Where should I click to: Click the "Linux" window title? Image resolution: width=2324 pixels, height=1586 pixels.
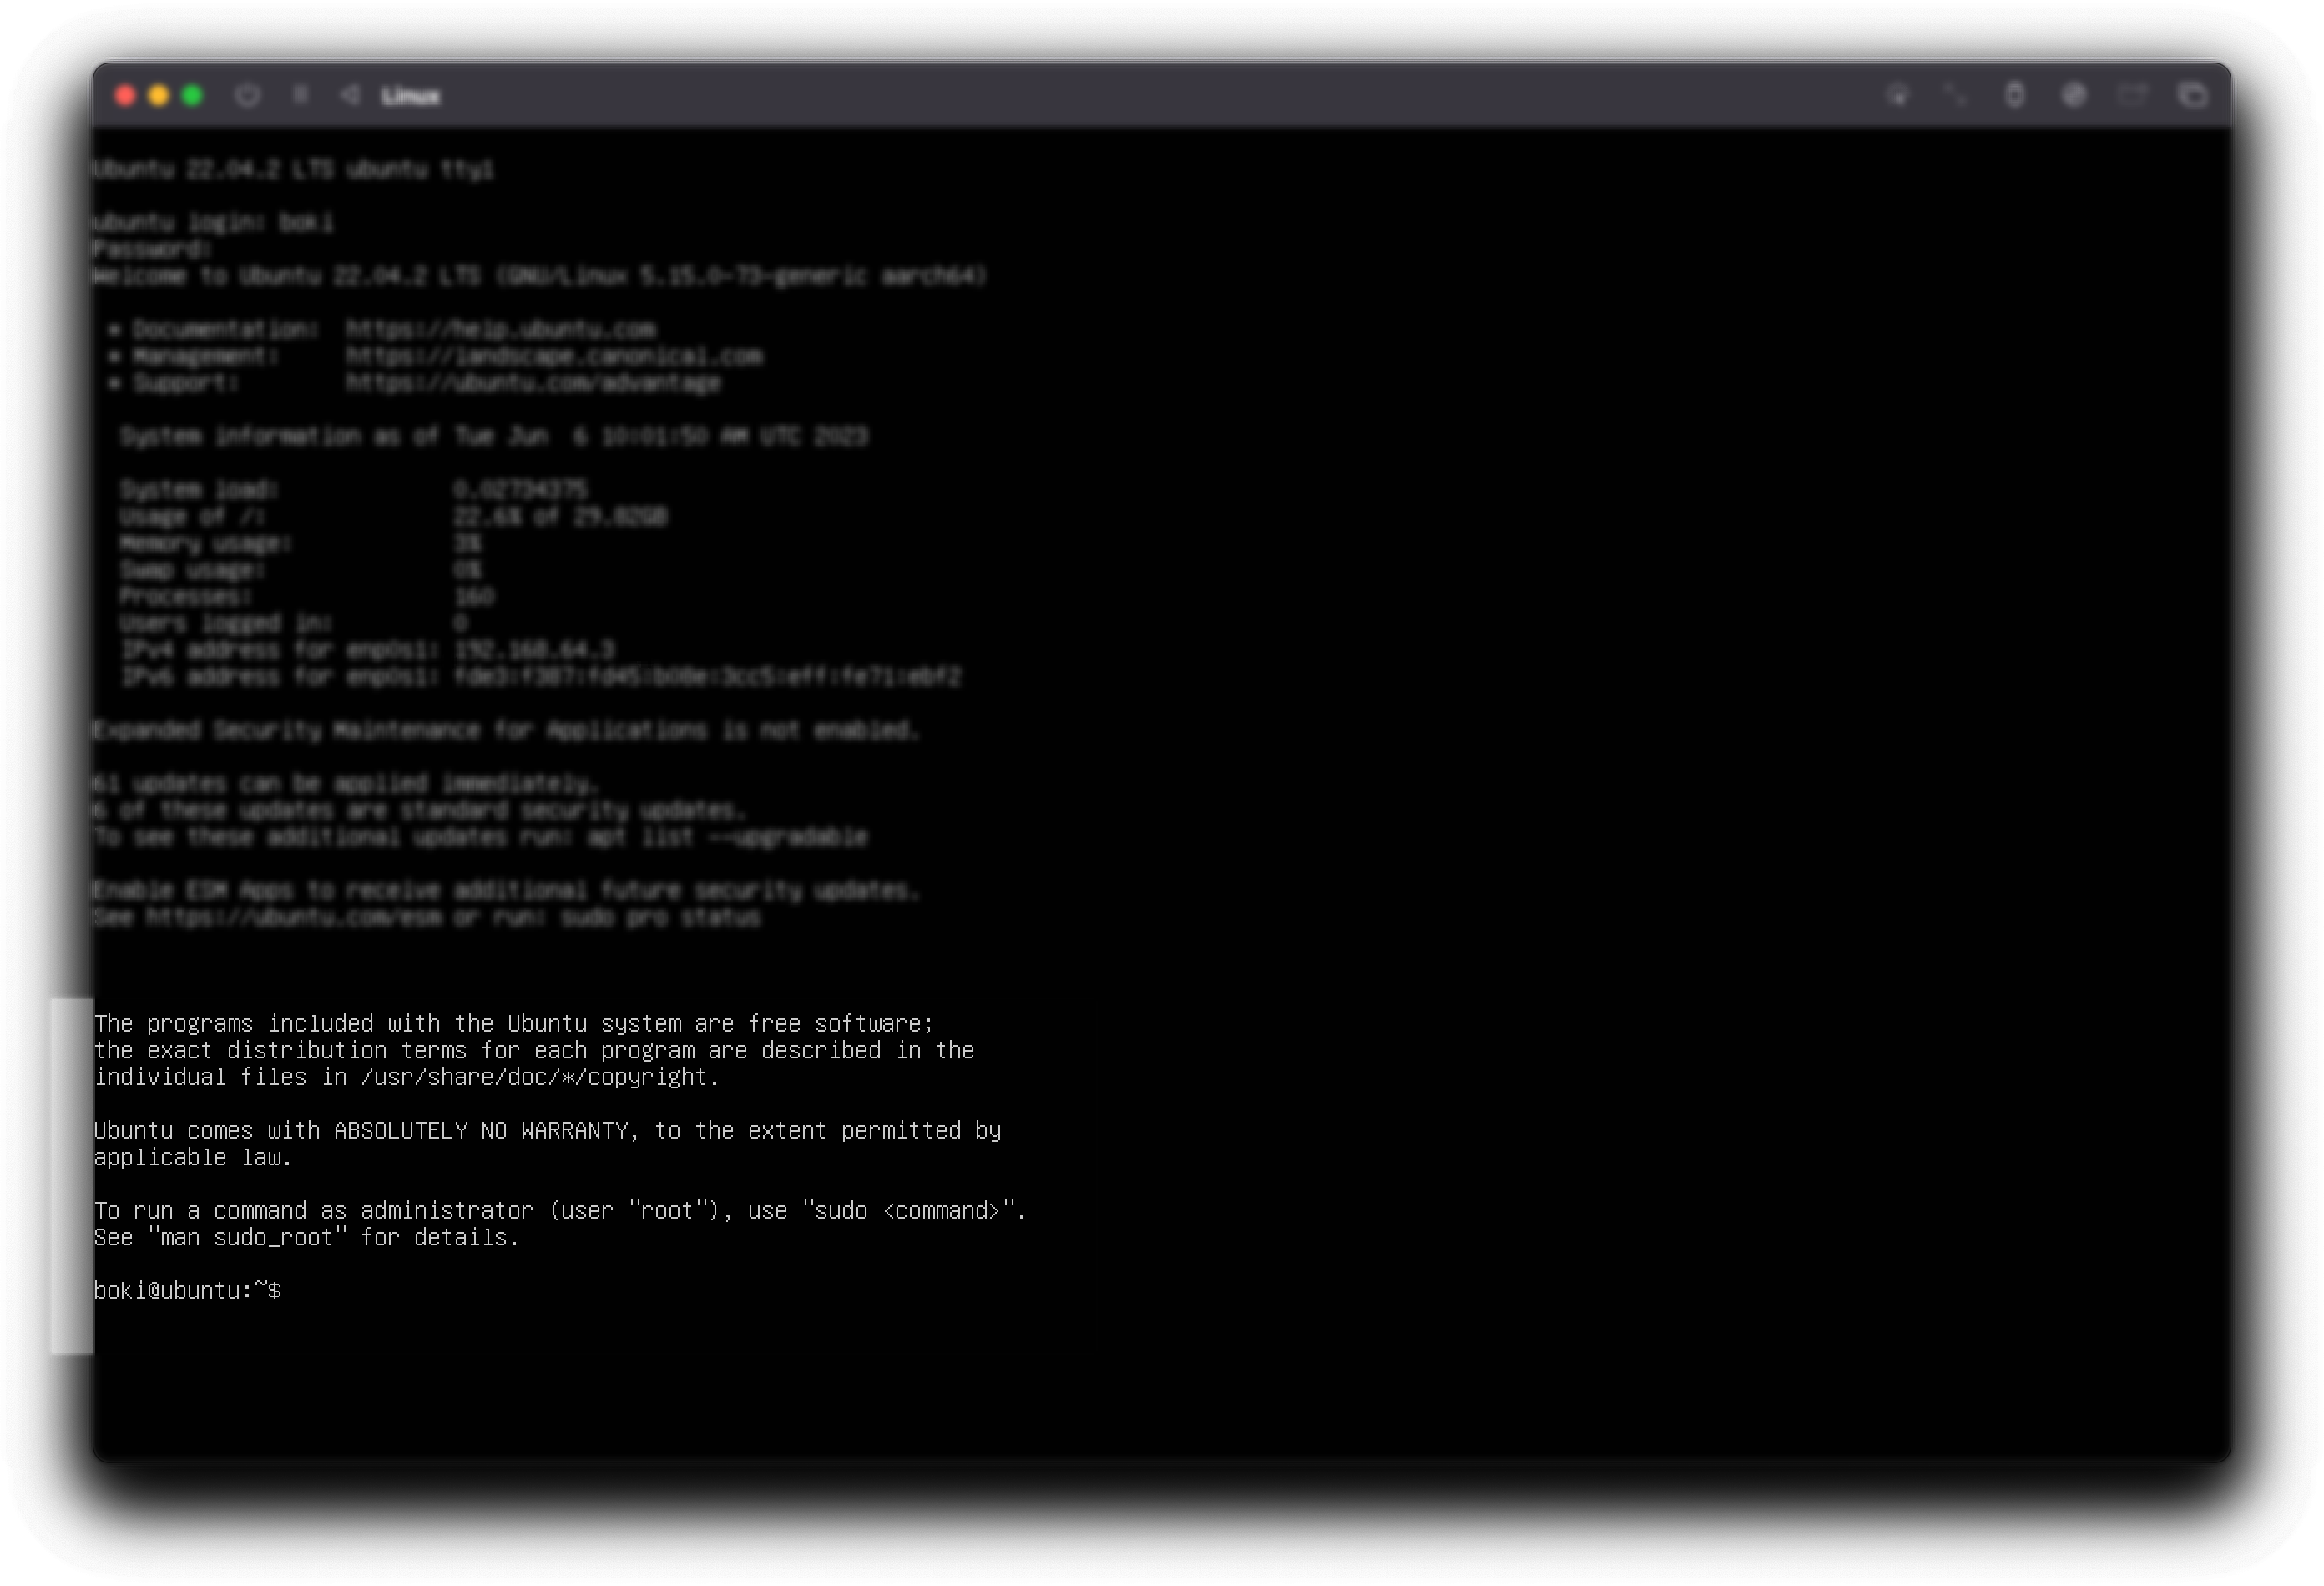pos(410,97)
